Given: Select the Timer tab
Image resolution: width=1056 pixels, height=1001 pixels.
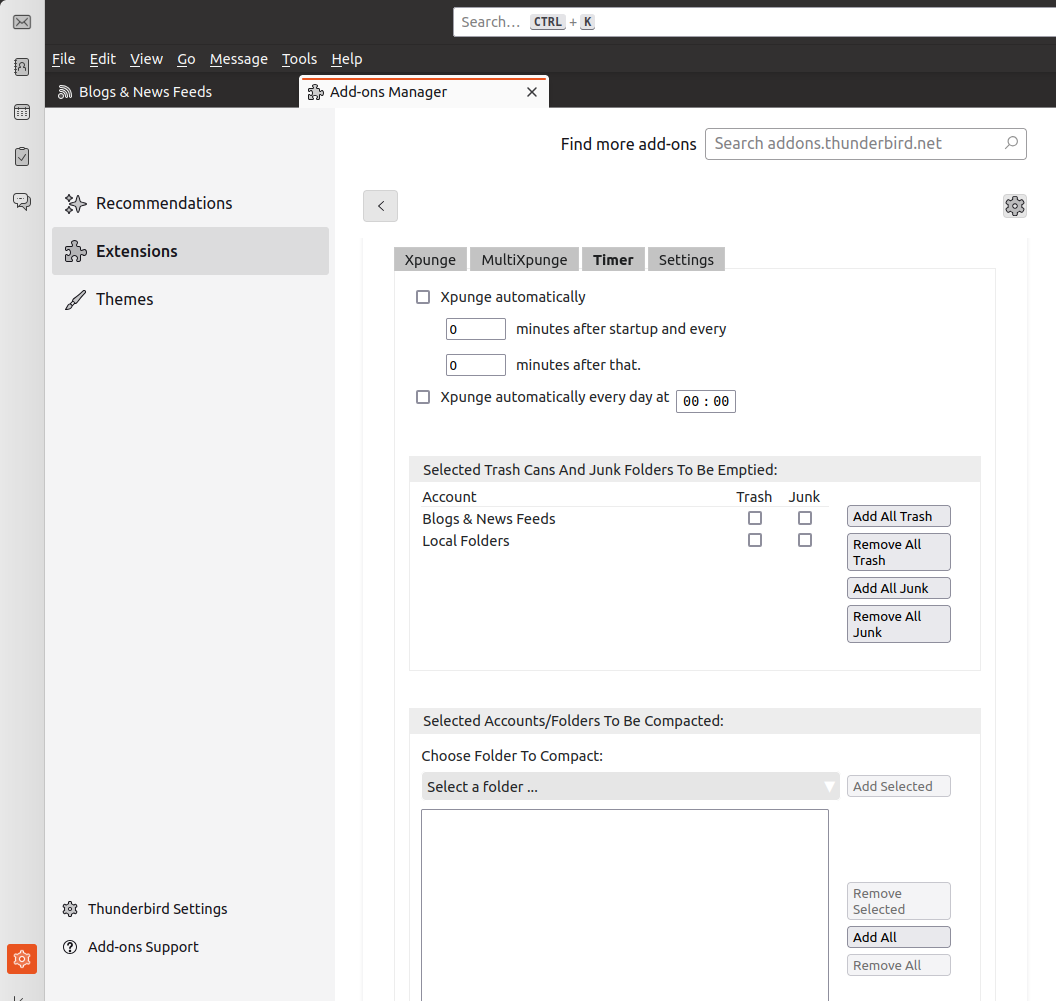Looking at the screenshot, I should click(613, 259).
